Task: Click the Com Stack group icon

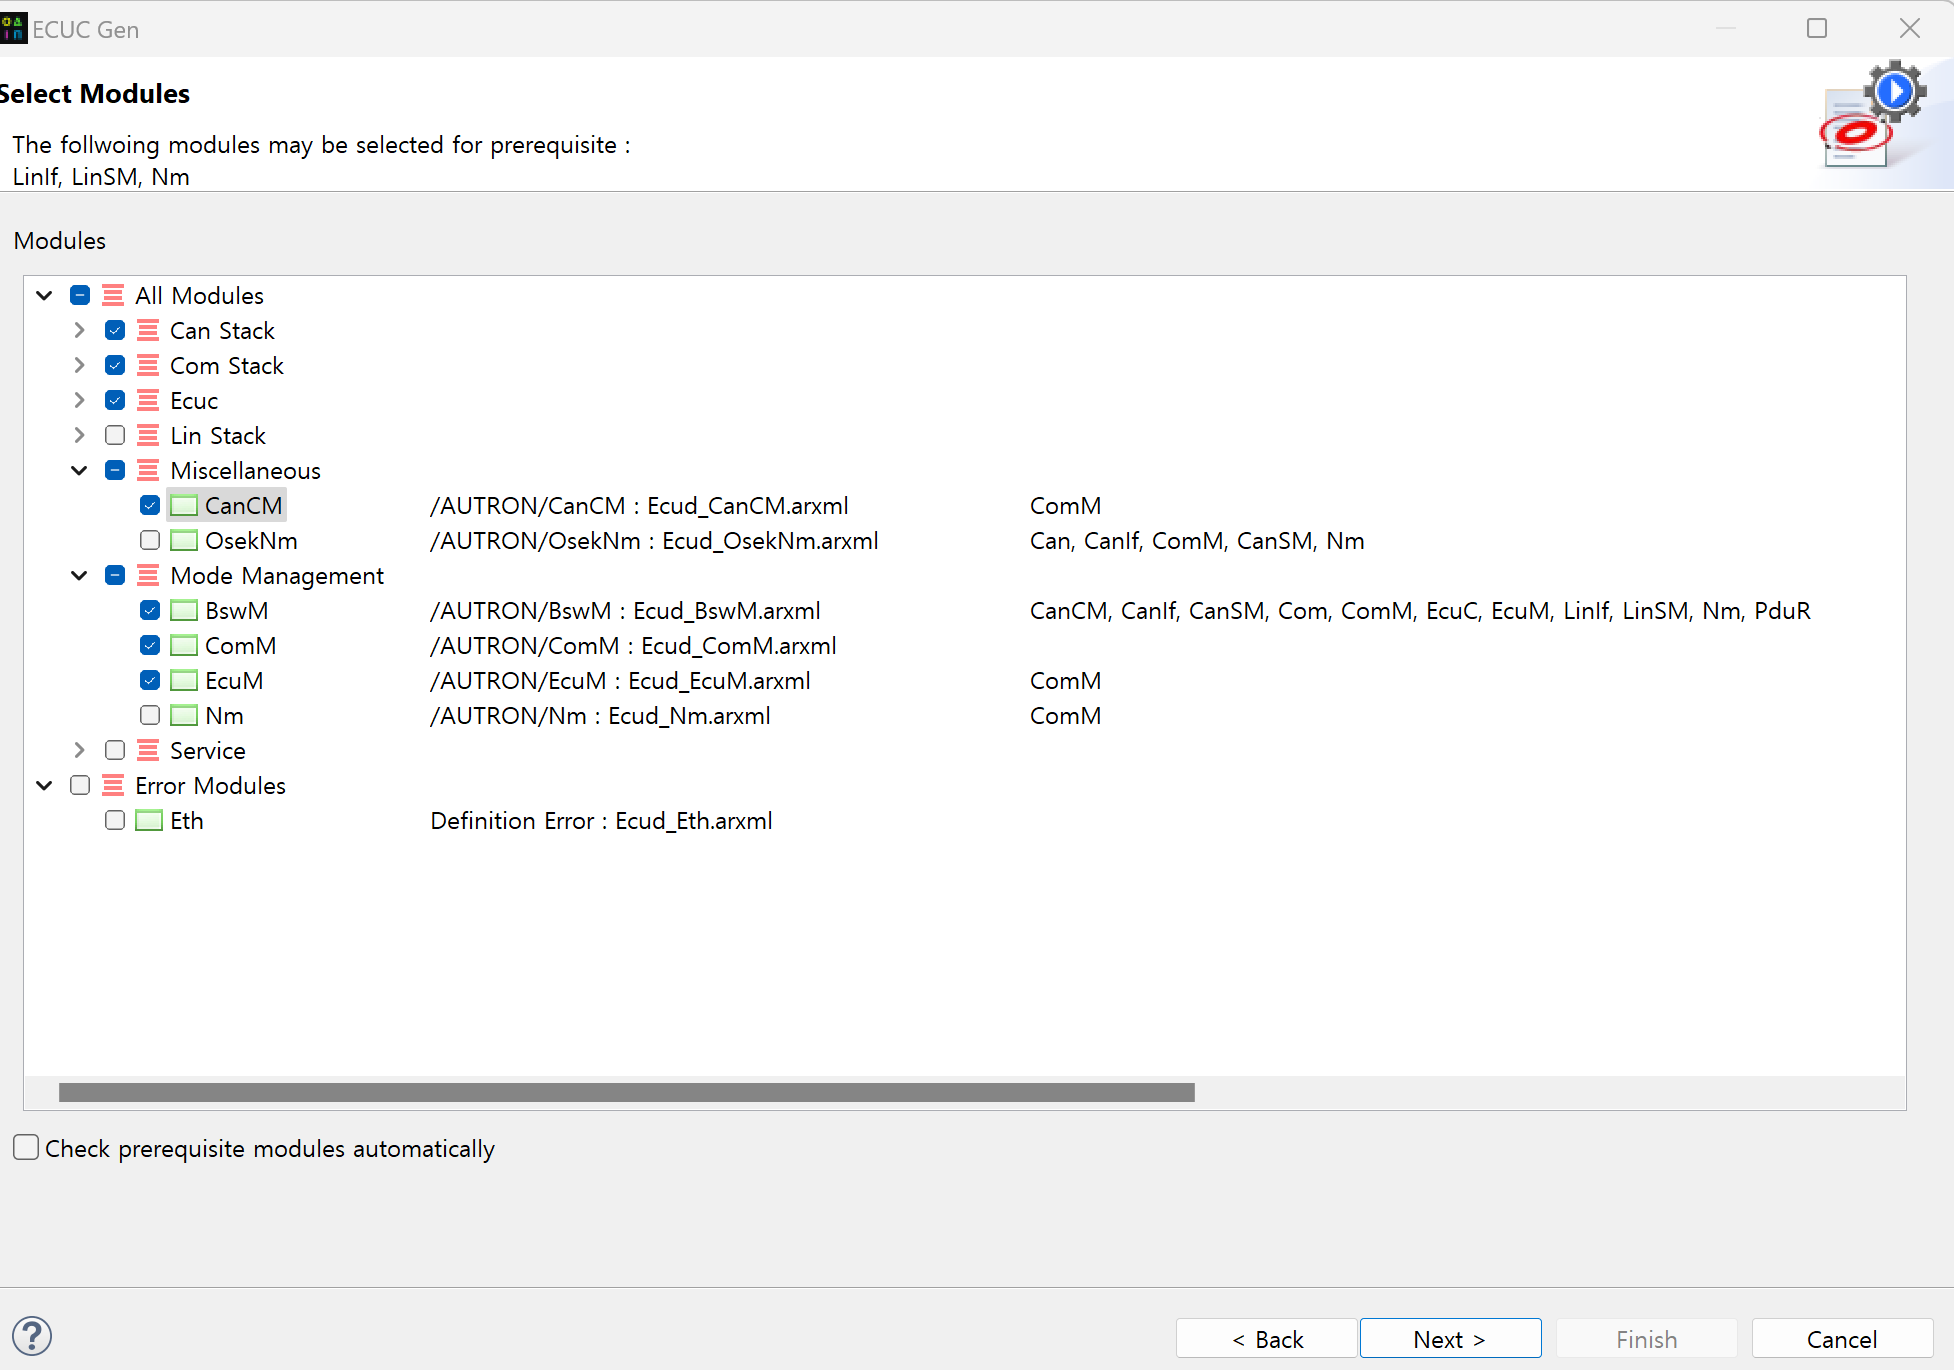Action: (148, 365)
